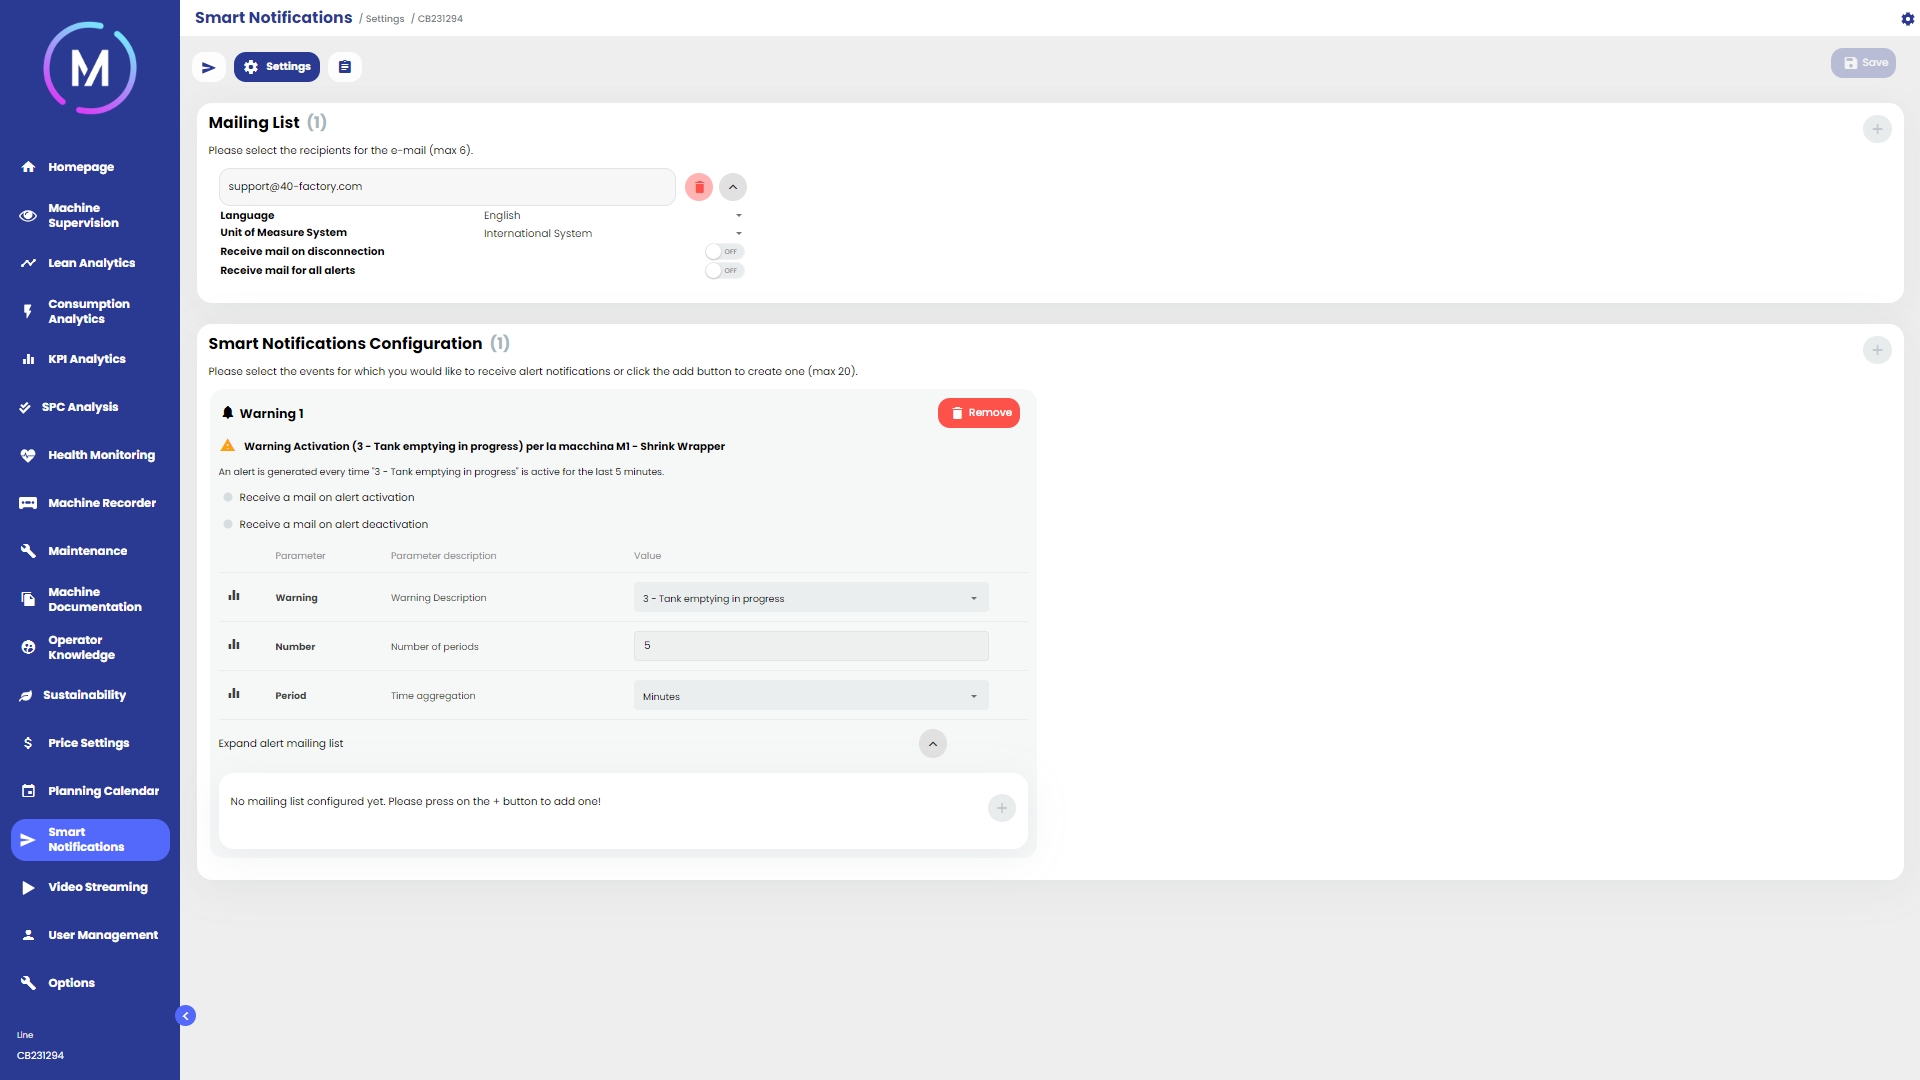1920x1080 pixels.
Task: Open Health Monitoring in sidebar
Action: 101,455
